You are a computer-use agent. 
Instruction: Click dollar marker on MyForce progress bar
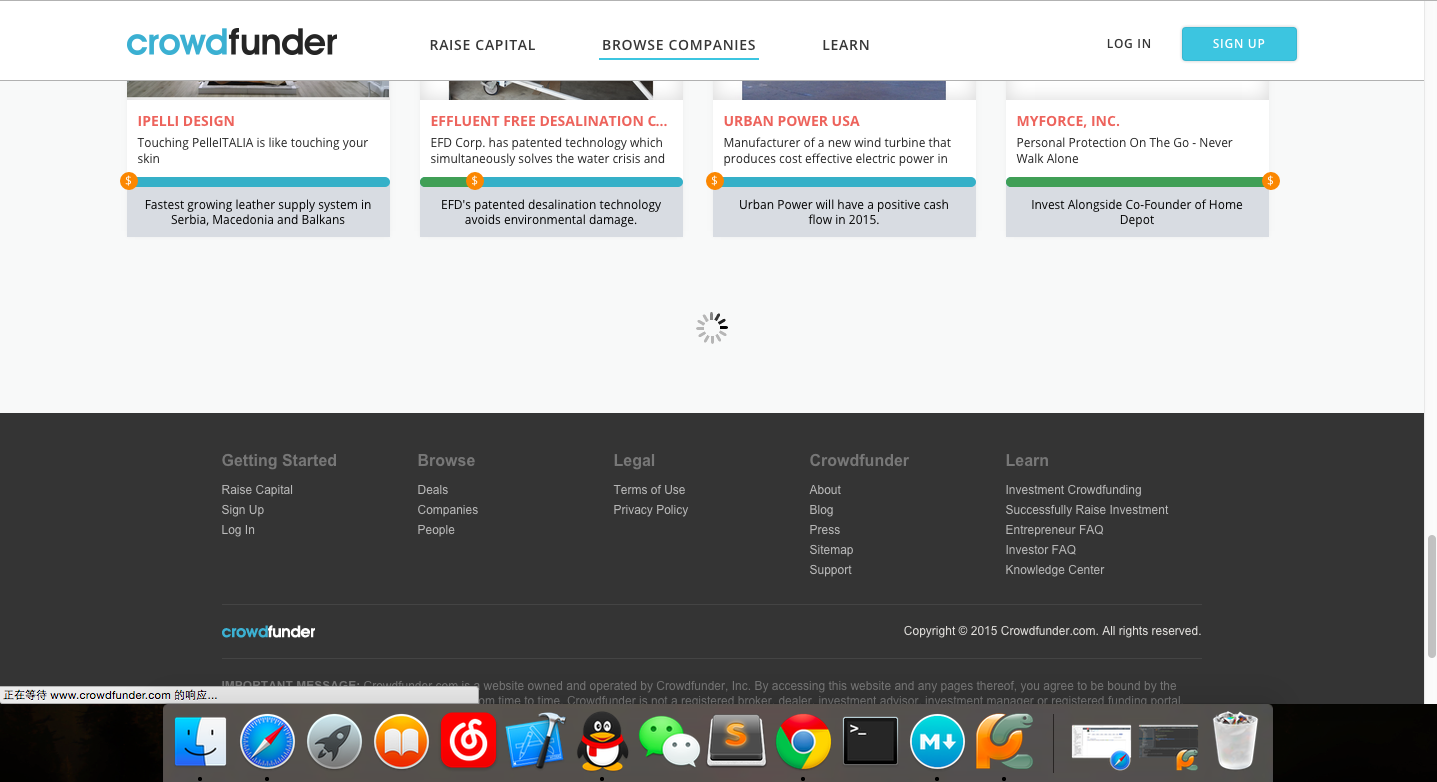[1270, 181]
